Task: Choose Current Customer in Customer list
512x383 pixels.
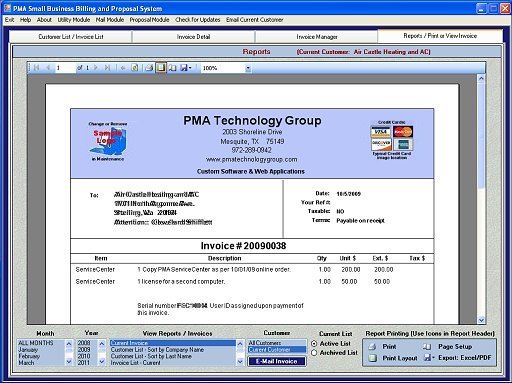Action: [277, 350]
